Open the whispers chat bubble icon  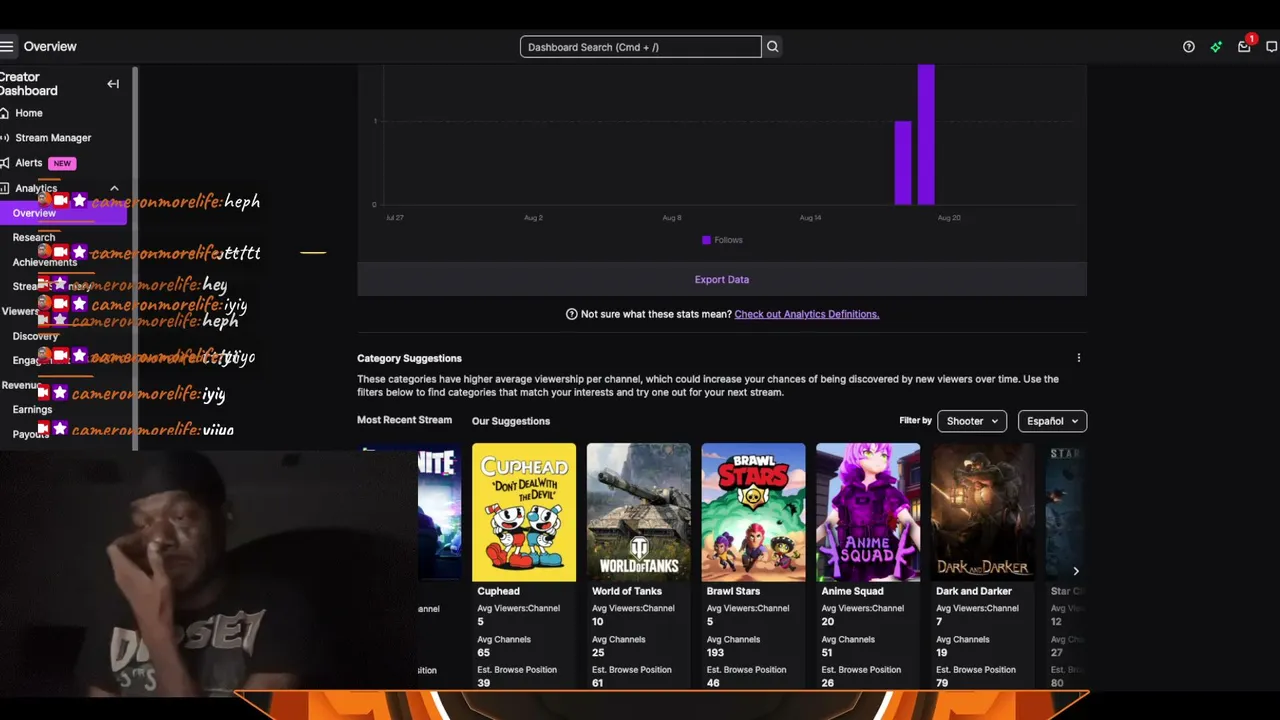[x=1272, y=47]
